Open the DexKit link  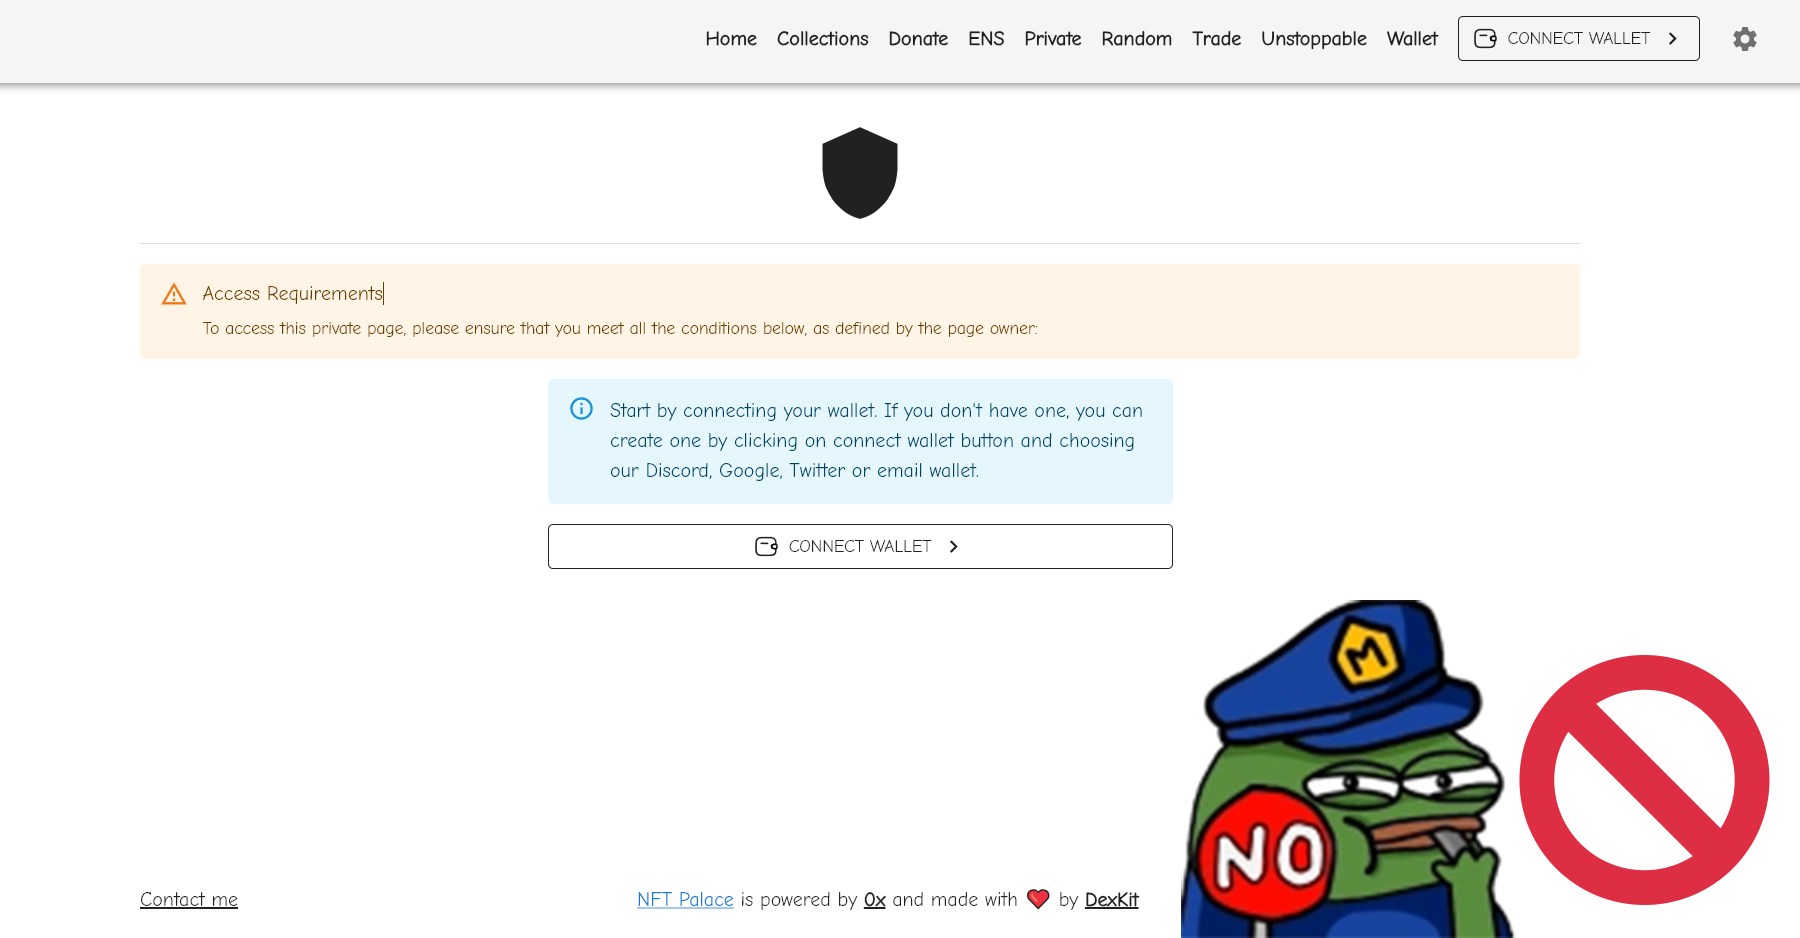pyautogui.click(x=1112, y=899)
